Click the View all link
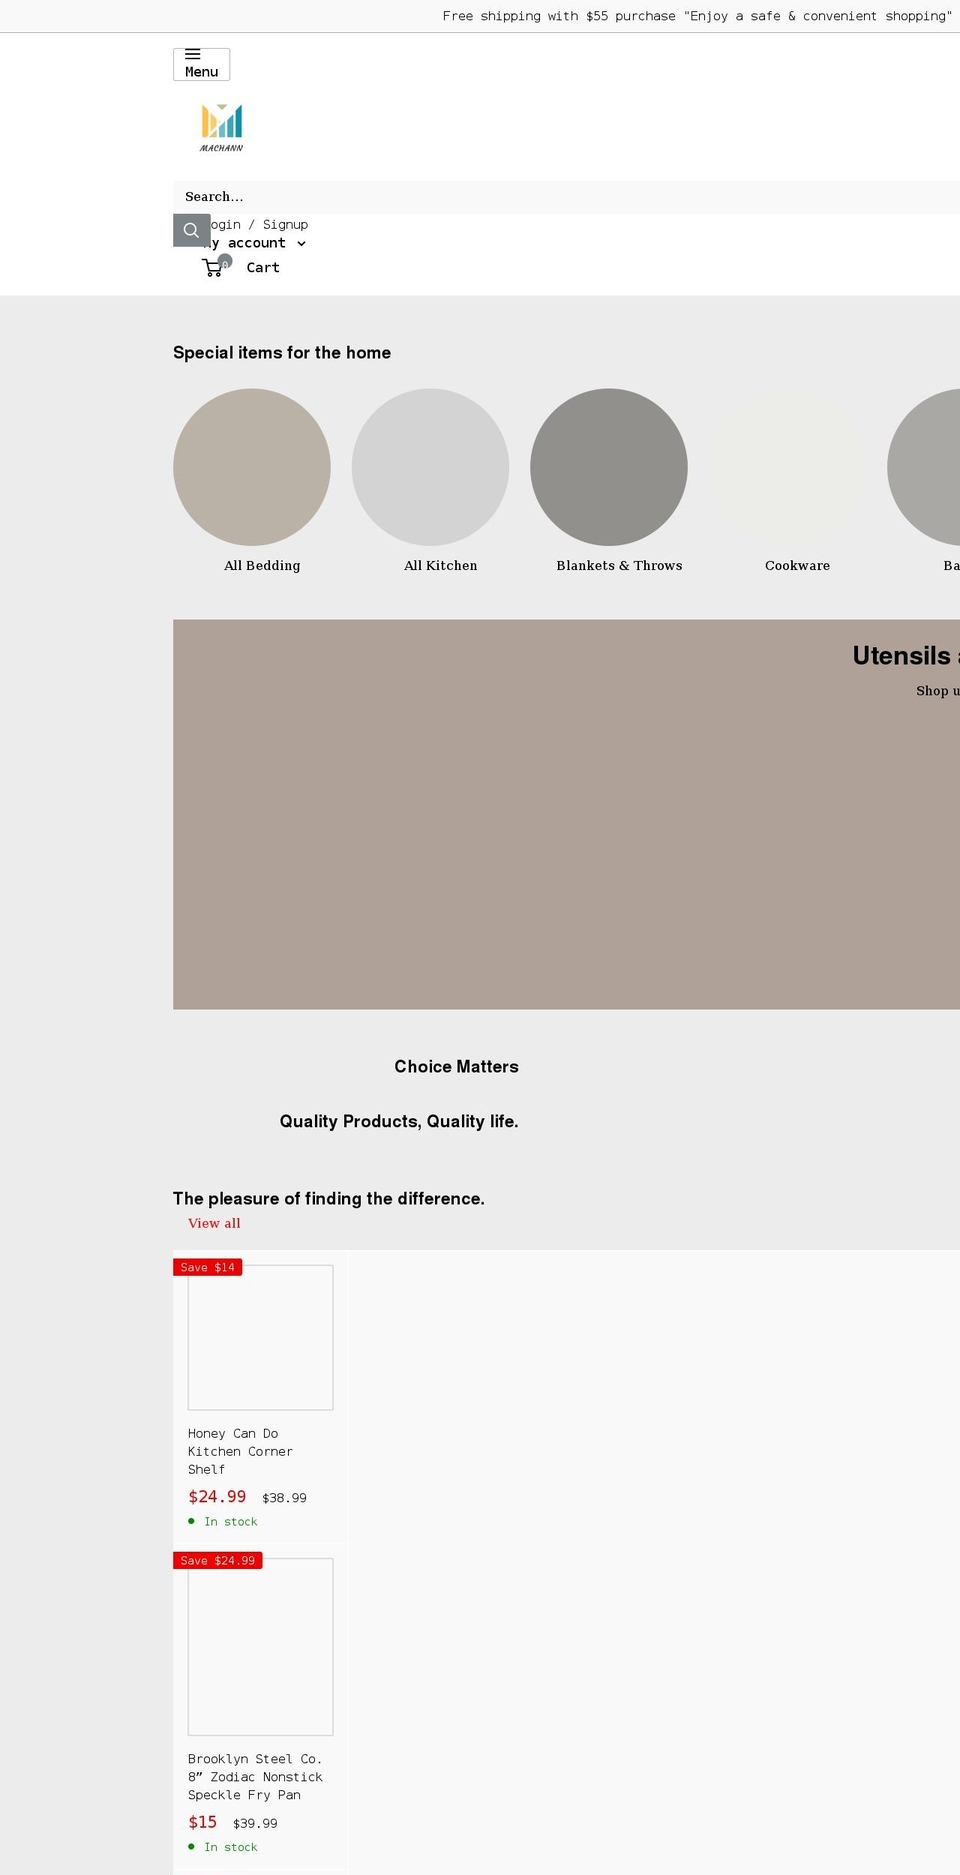The width and height of the screenshot is (960, 1875). pos(214,1224)
